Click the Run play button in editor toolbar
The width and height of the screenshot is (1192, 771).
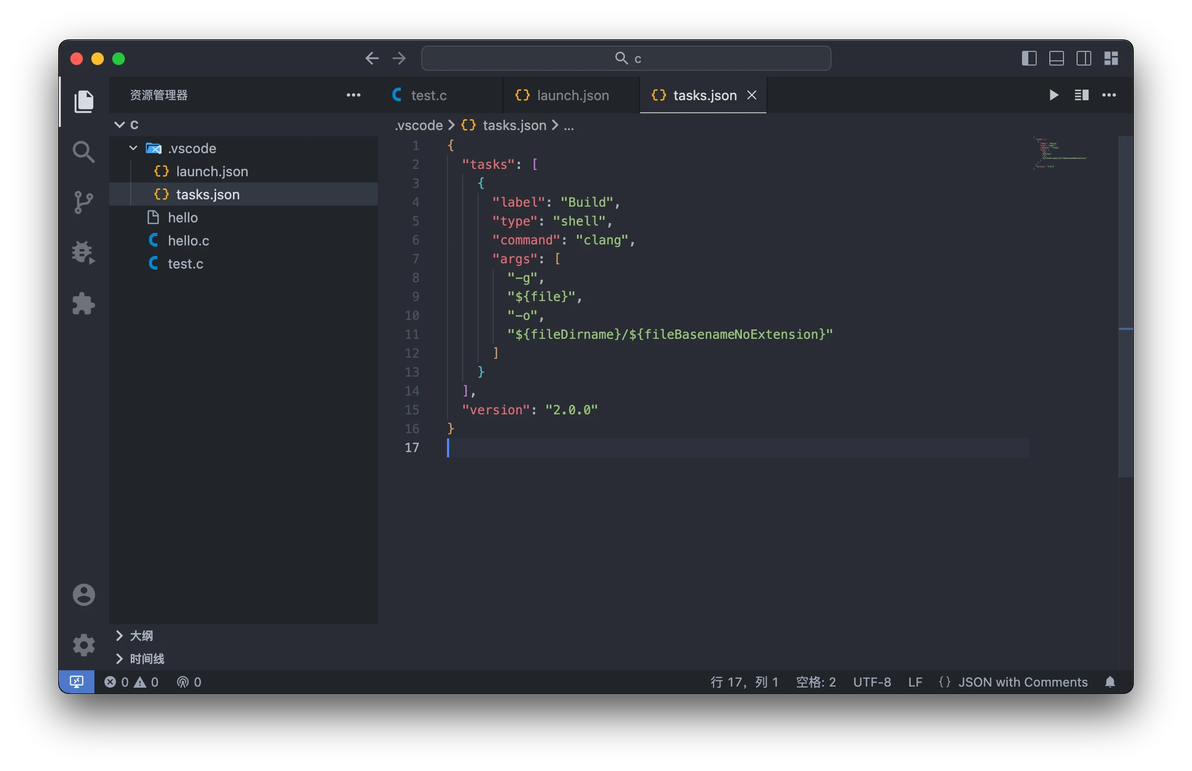(x=1054, y=95)
